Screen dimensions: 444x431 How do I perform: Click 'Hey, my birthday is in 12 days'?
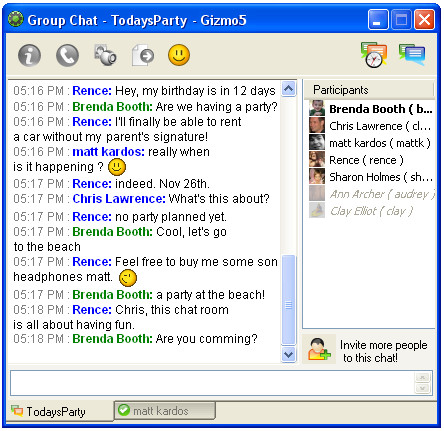pos(195,91)
